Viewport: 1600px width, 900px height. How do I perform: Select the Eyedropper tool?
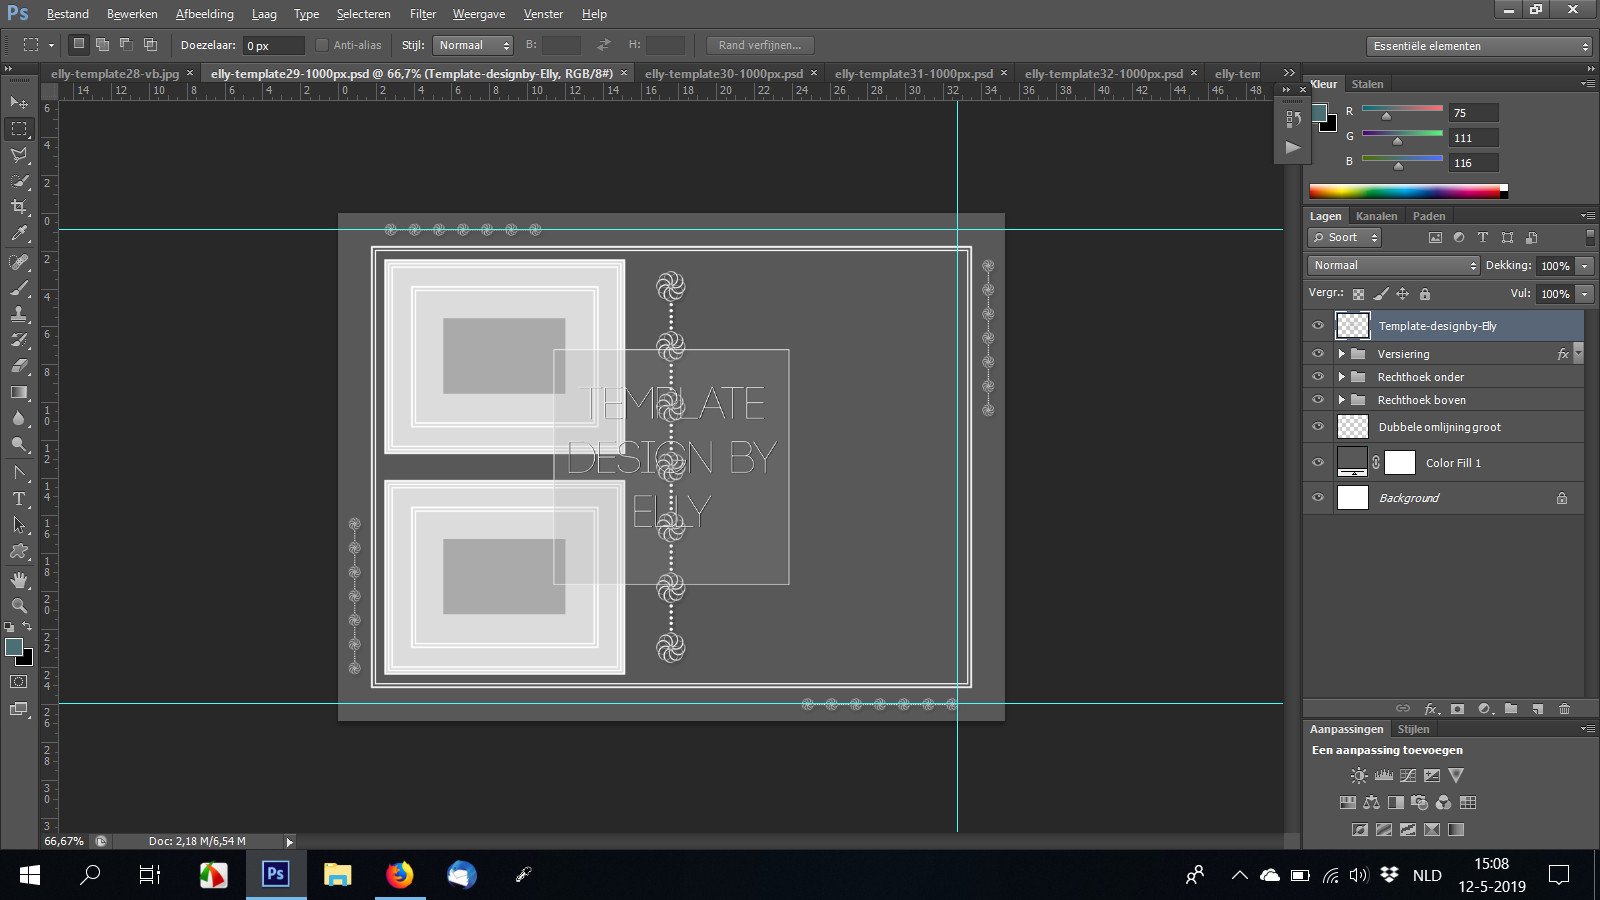point(19,234)
